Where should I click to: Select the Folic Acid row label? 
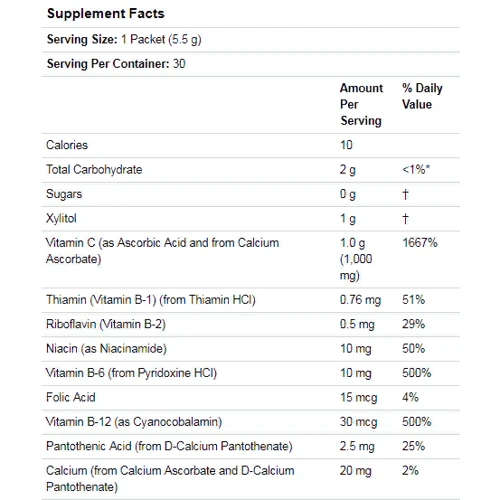click(71, 397)
